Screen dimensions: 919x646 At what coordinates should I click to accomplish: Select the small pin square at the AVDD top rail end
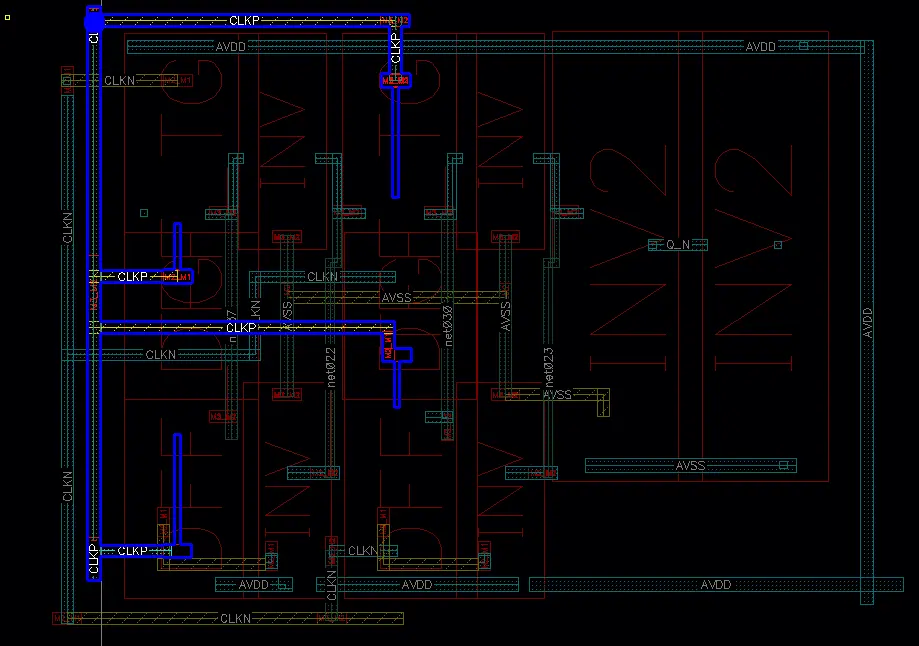tap(804, 45)
